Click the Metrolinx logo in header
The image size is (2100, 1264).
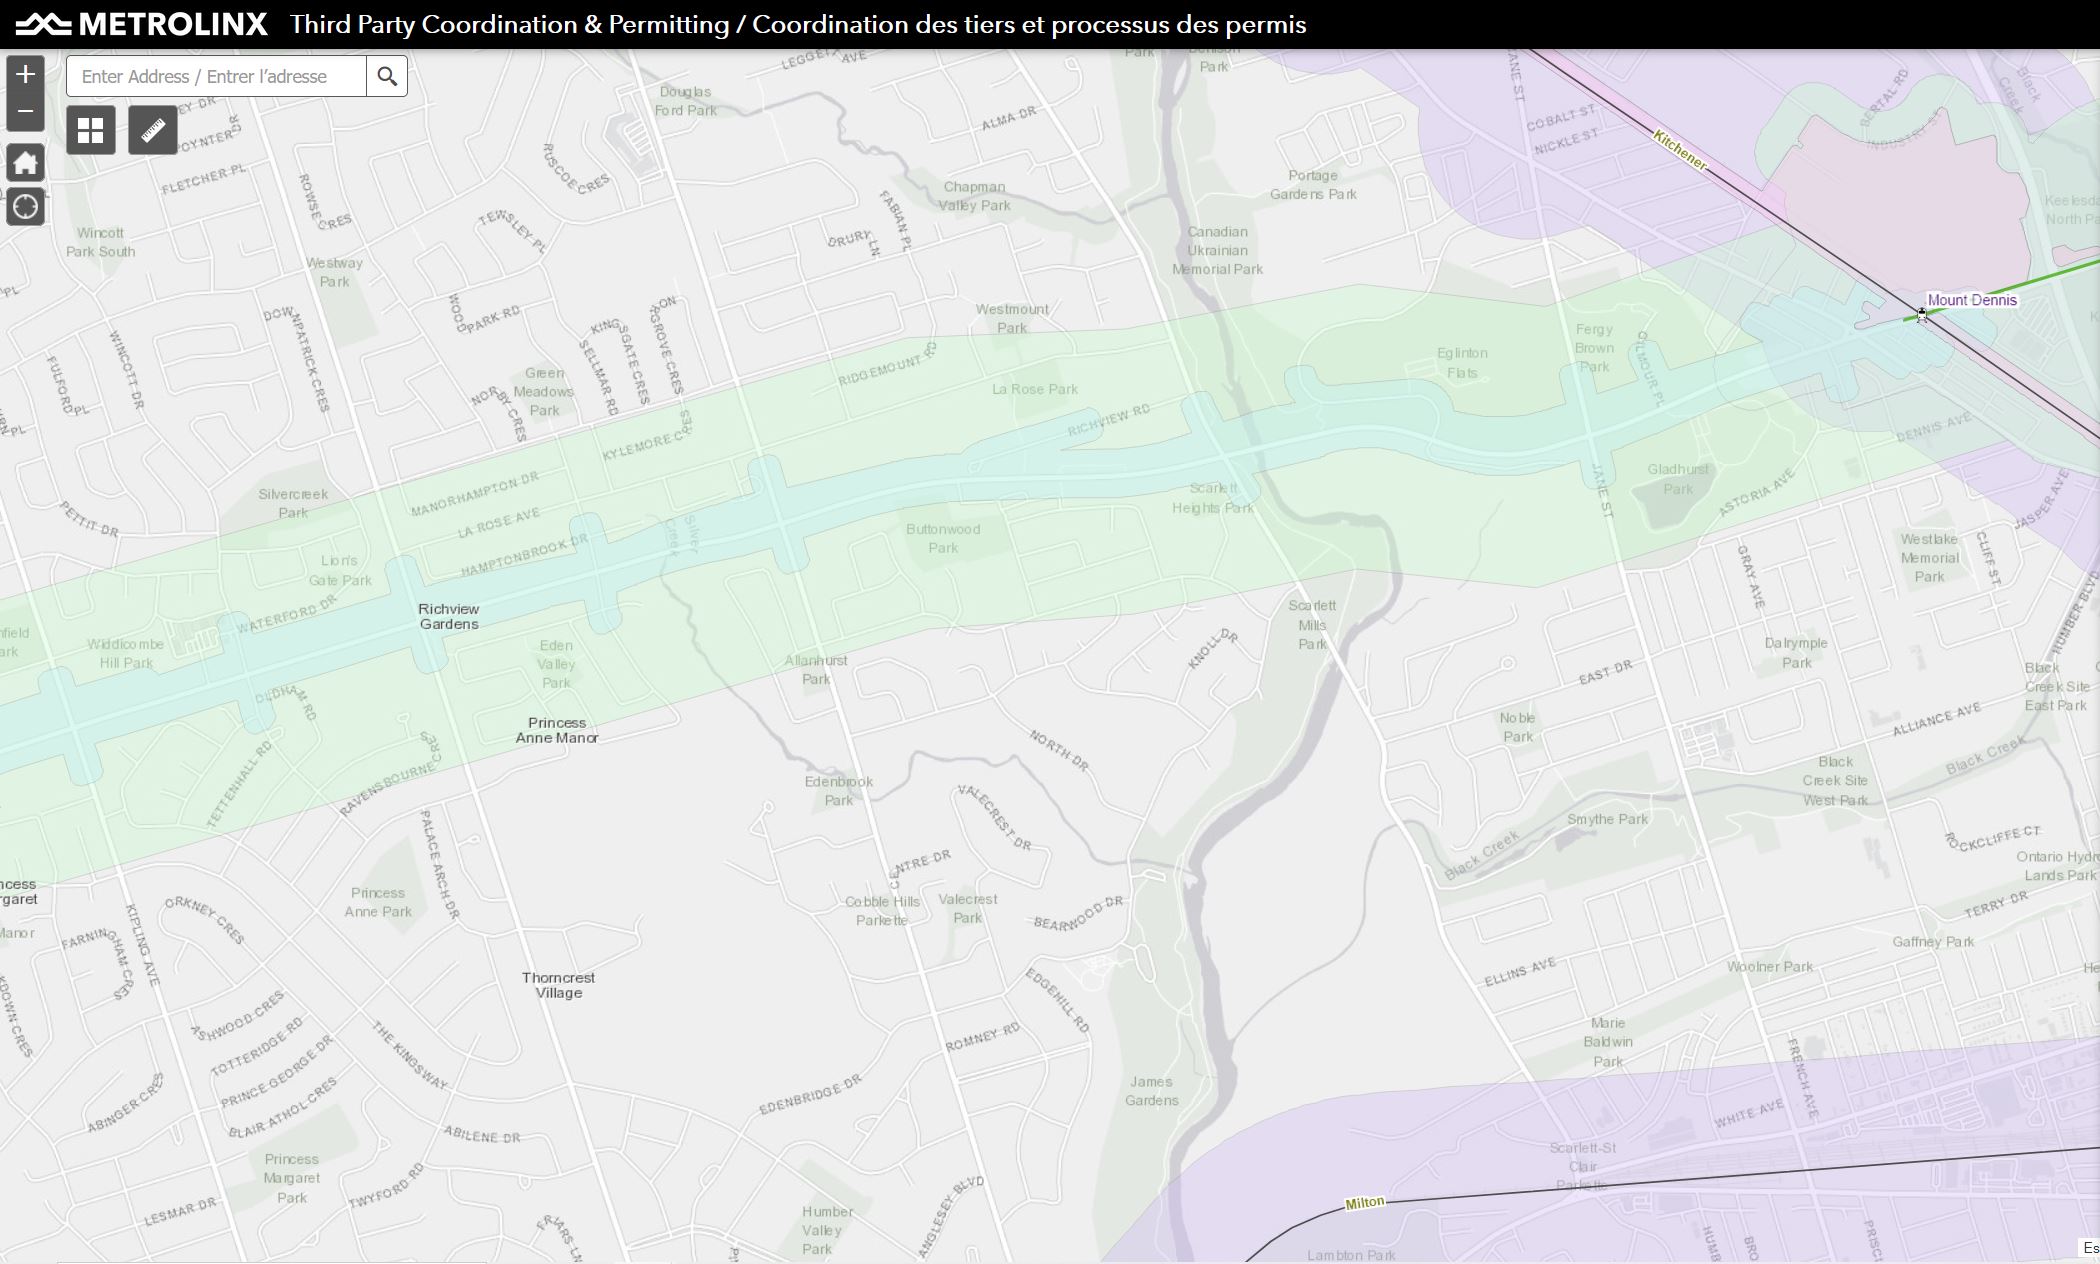coord(142,24)
